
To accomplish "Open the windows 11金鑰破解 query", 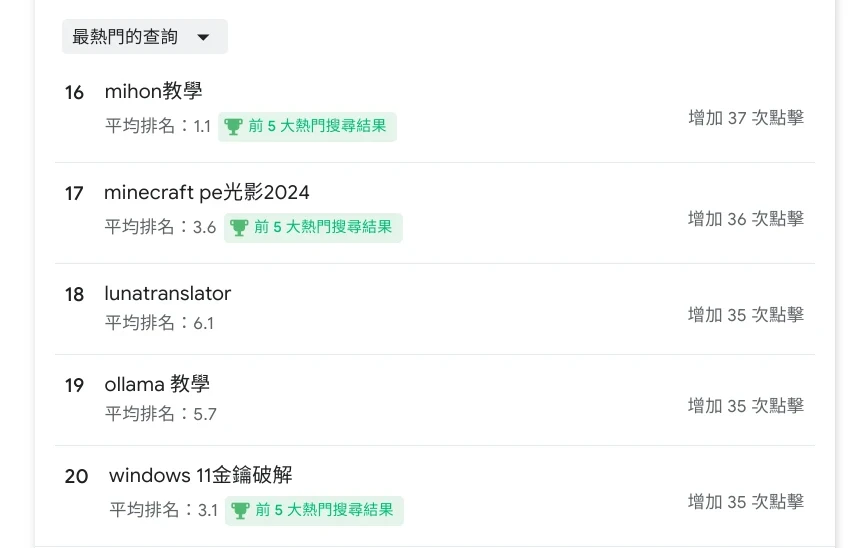I will [x=200, y=475].
